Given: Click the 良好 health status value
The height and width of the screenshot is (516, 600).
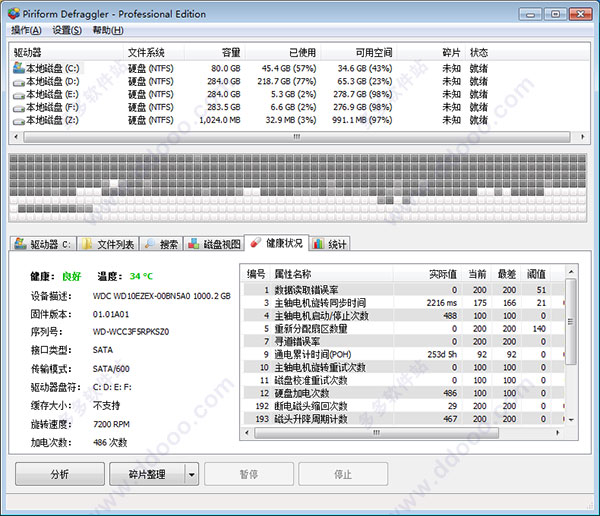Looking at the screenshot, I should click(x=72, y=276).
